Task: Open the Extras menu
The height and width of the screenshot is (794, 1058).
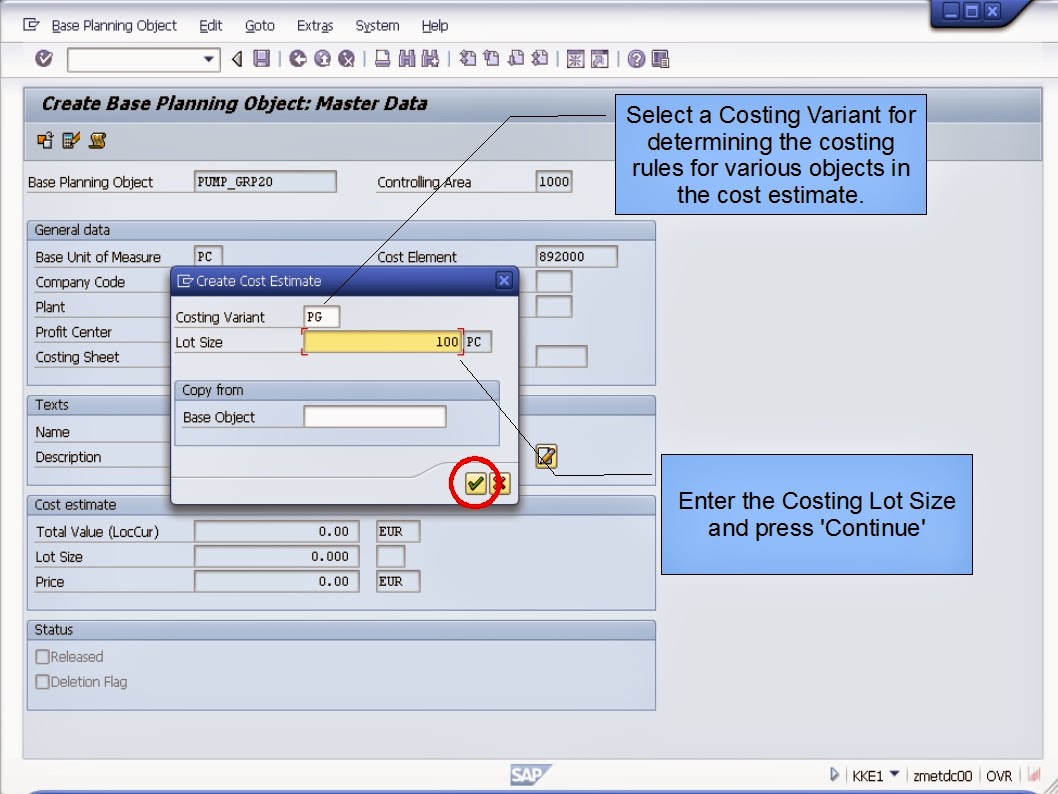Action: point(314,25)
